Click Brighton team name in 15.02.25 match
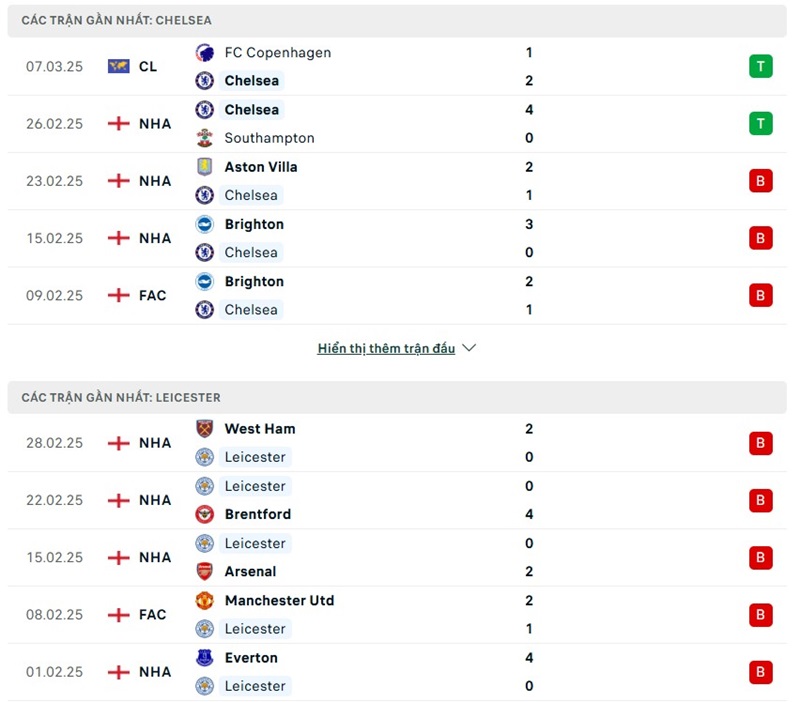The image size is (800, 702). pos(254,224)
